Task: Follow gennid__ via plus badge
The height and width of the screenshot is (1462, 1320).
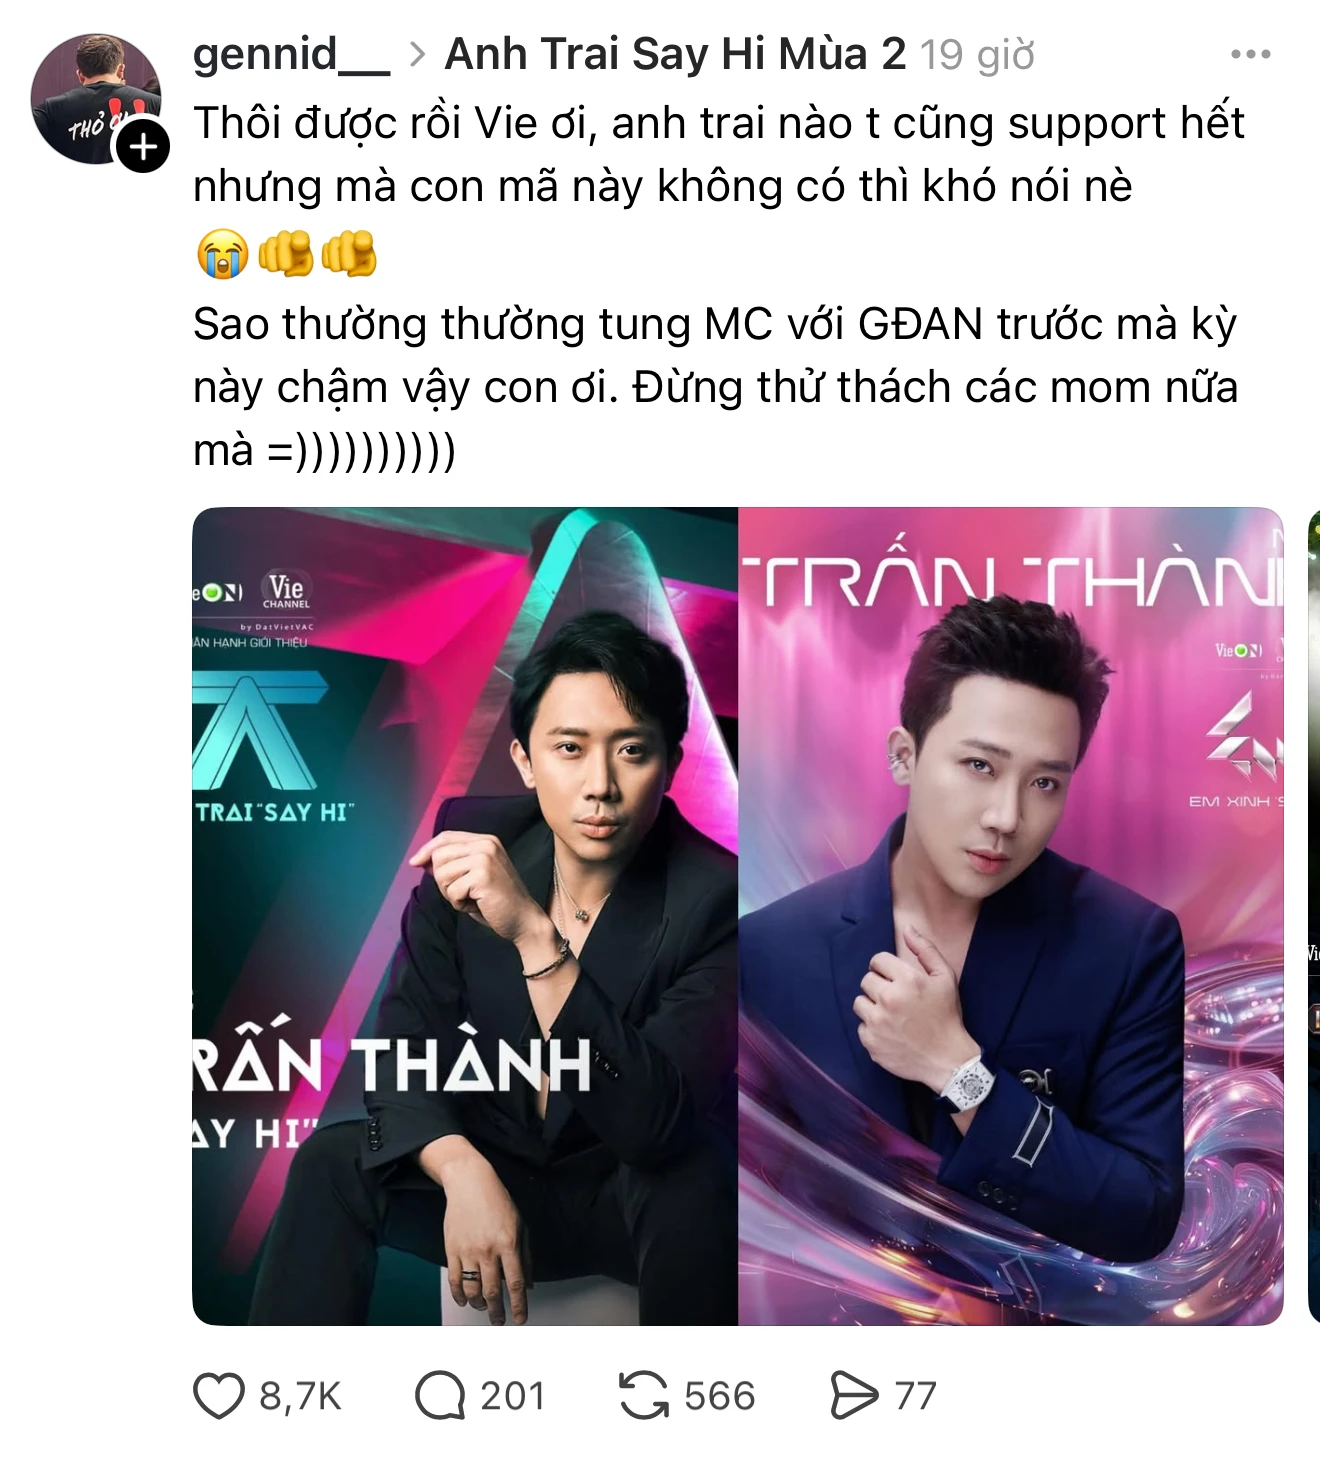Action: pos(143,147)
